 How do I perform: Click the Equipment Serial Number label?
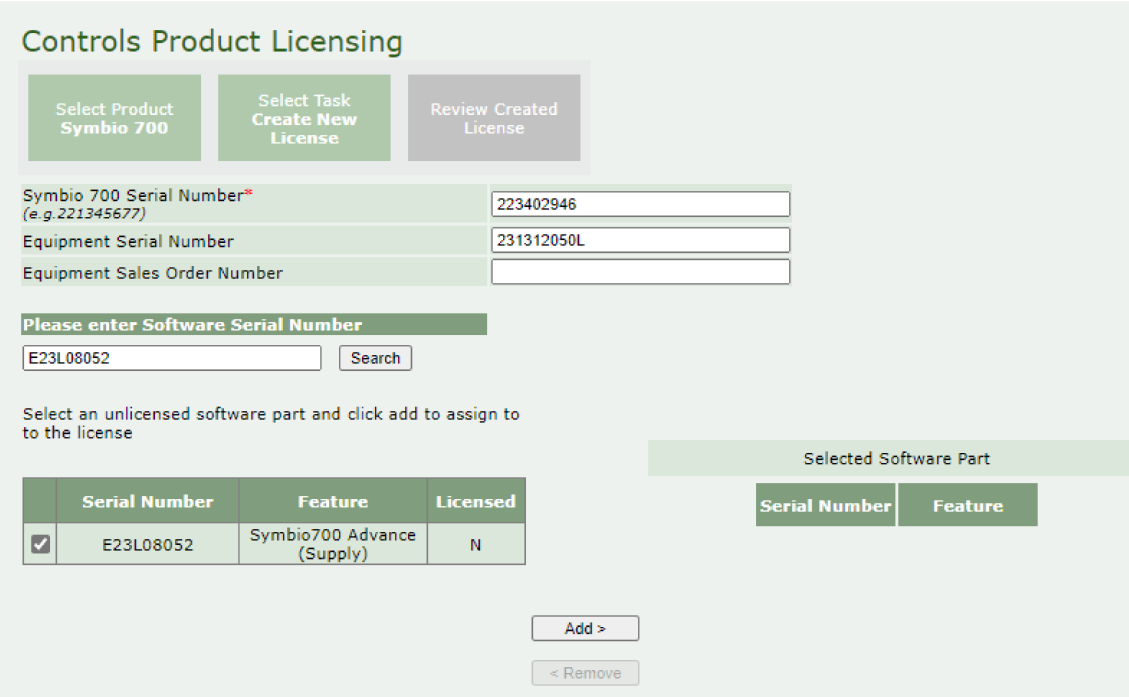pyautogui.click(x=128, y=241)
